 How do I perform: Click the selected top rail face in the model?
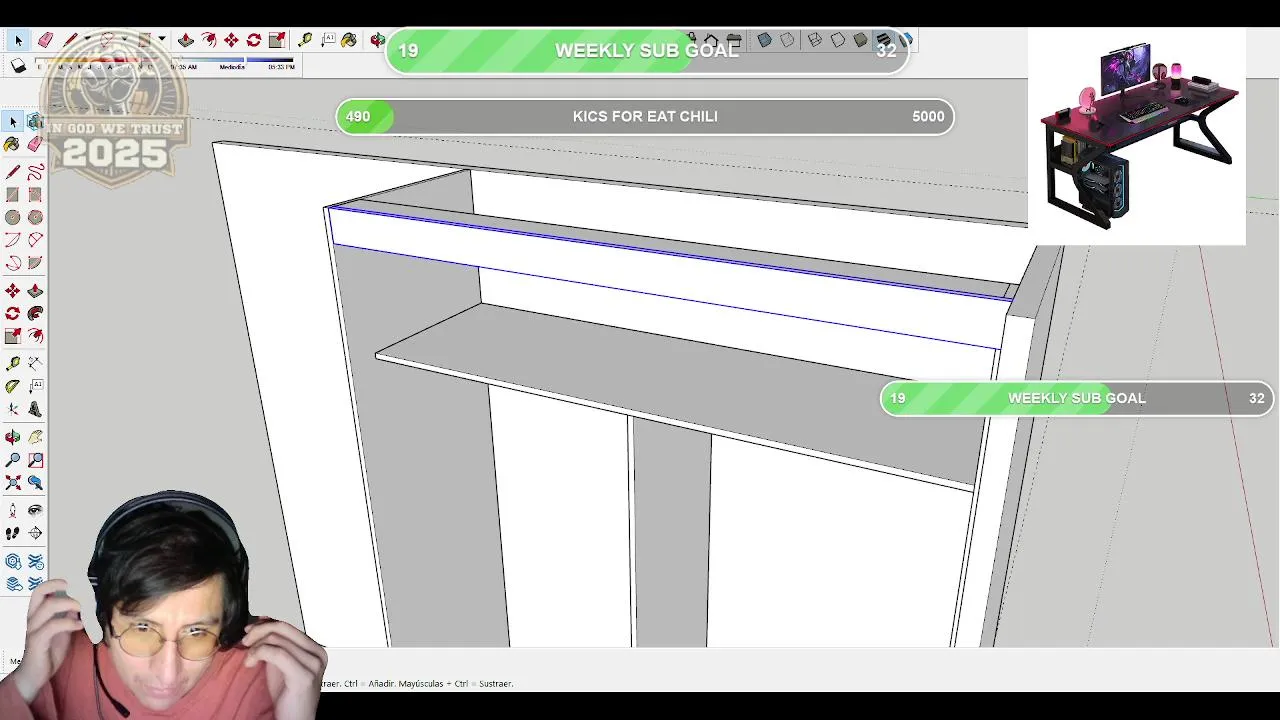pos(665,277)
